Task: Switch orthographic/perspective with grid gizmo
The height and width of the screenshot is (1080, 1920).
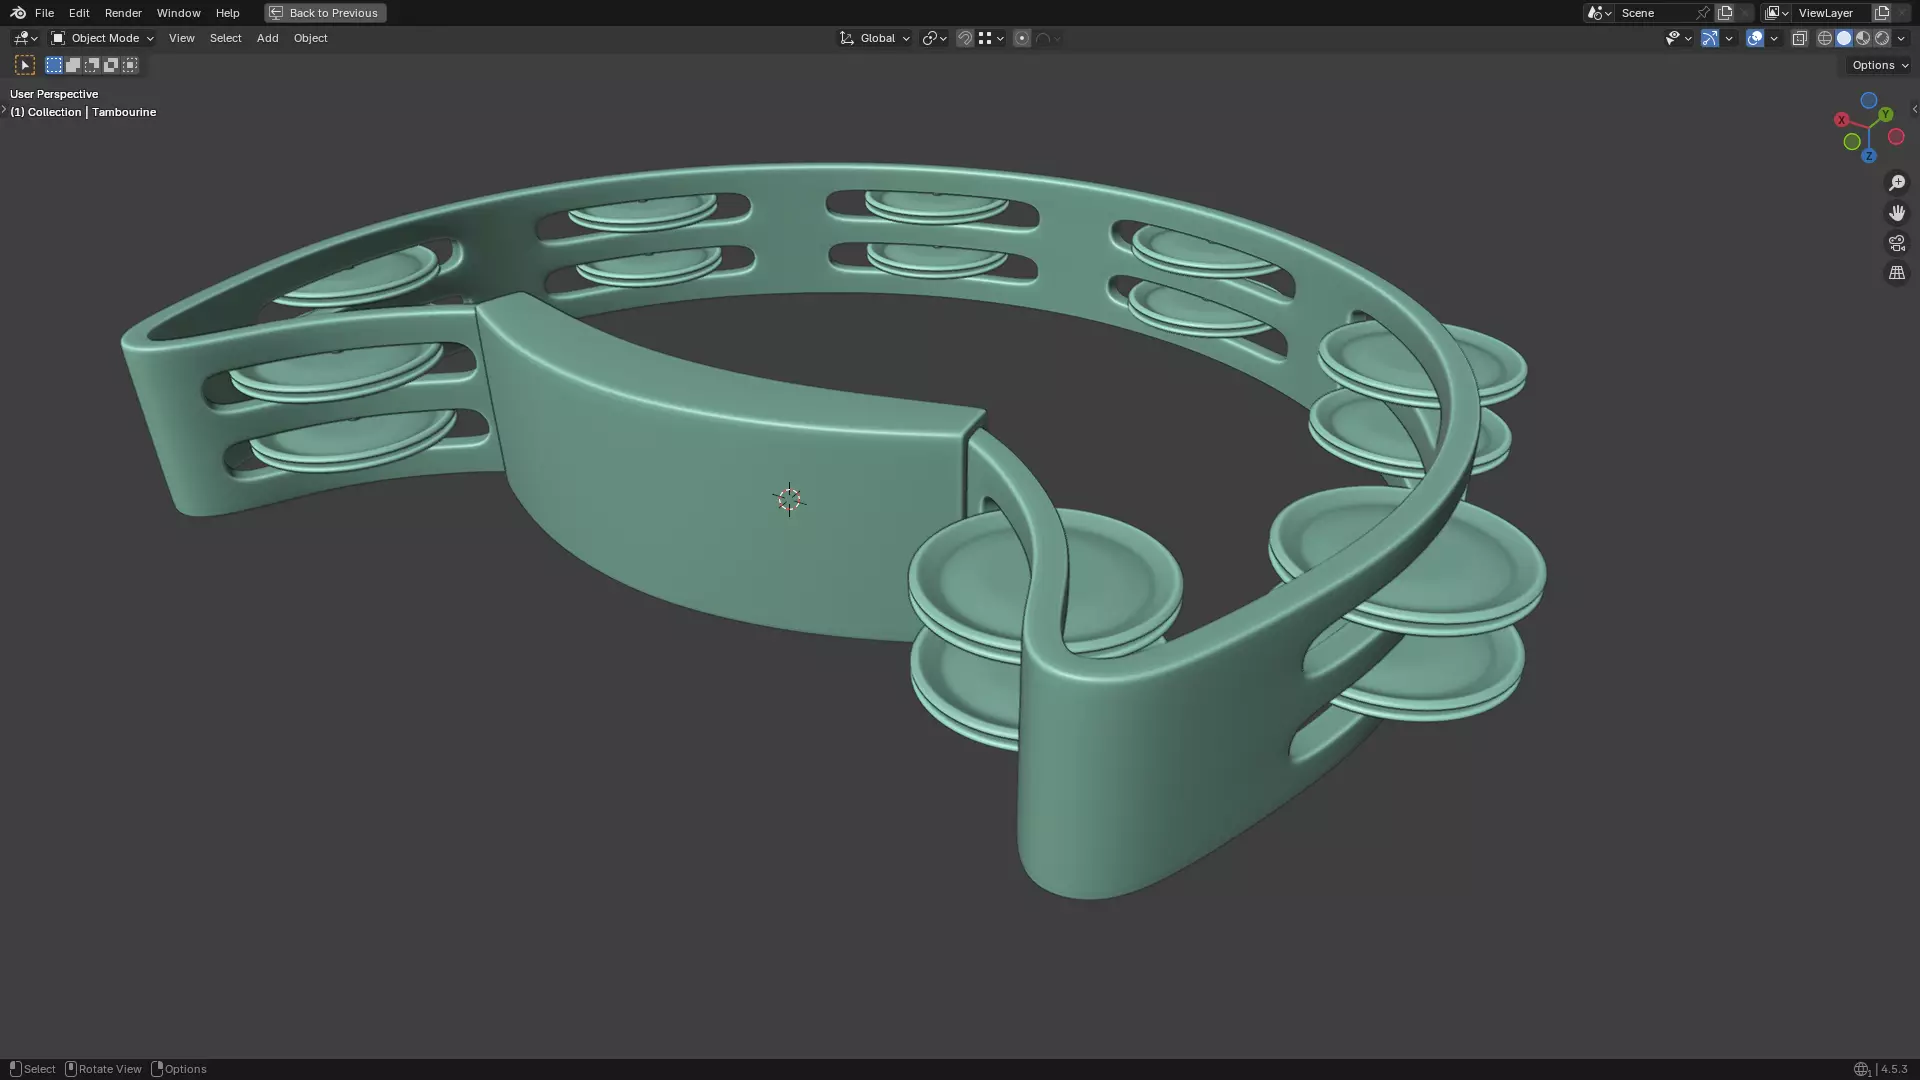Action: pos(1897,273)
